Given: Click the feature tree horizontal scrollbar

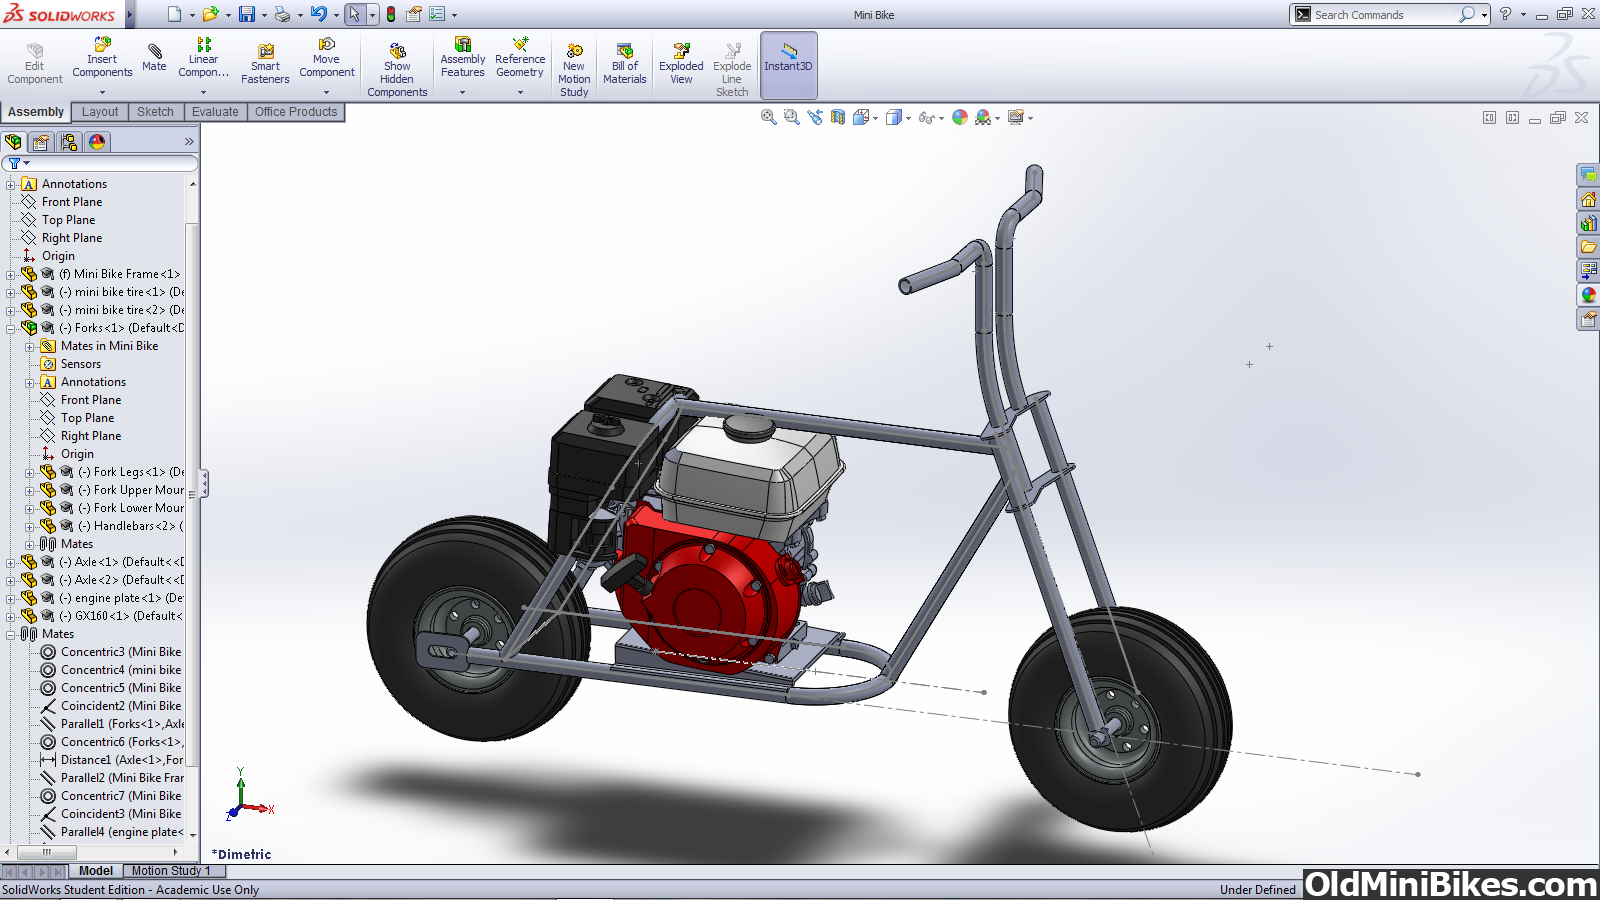Looking at the screenshot, I should click(46, 852).
